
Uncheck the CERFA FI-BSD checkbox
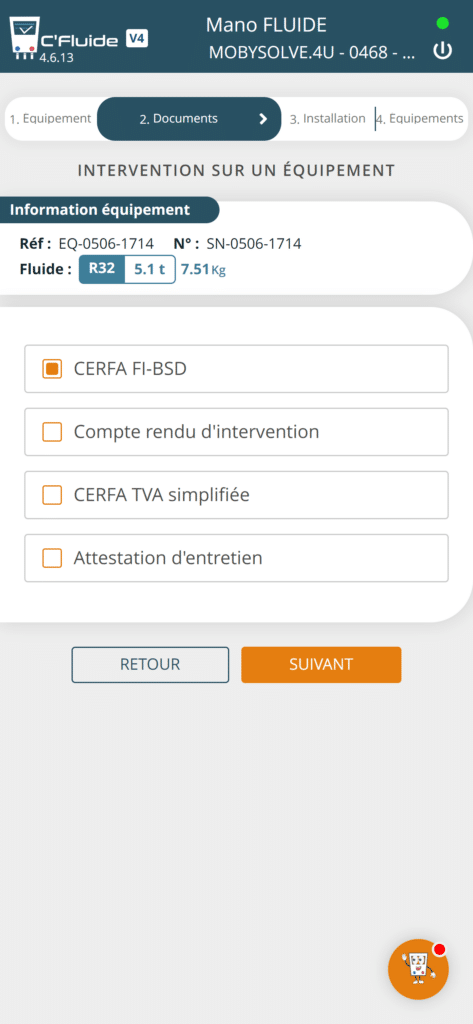[x=52, y=369]
